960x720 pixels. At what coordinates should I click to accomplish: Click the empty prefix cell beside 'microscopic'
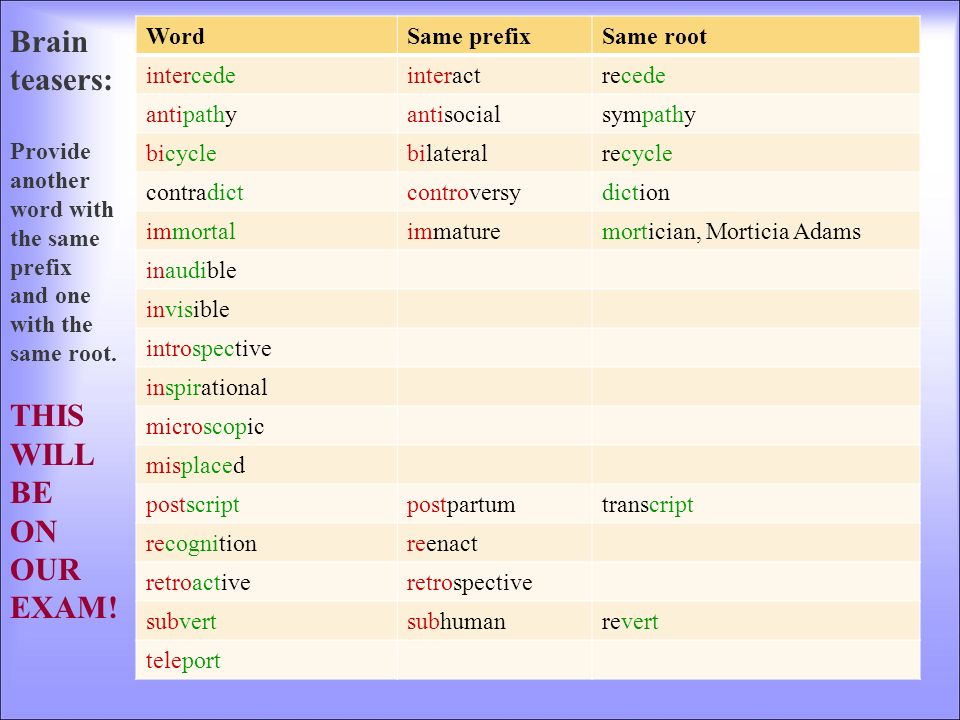[495, 426]
